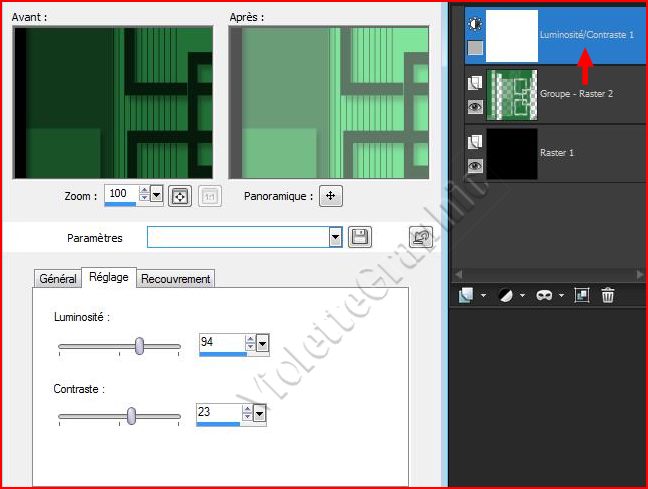Click the Panoramique navigate icon
This screenshot has height=489, width=648.
coord(331,196)
